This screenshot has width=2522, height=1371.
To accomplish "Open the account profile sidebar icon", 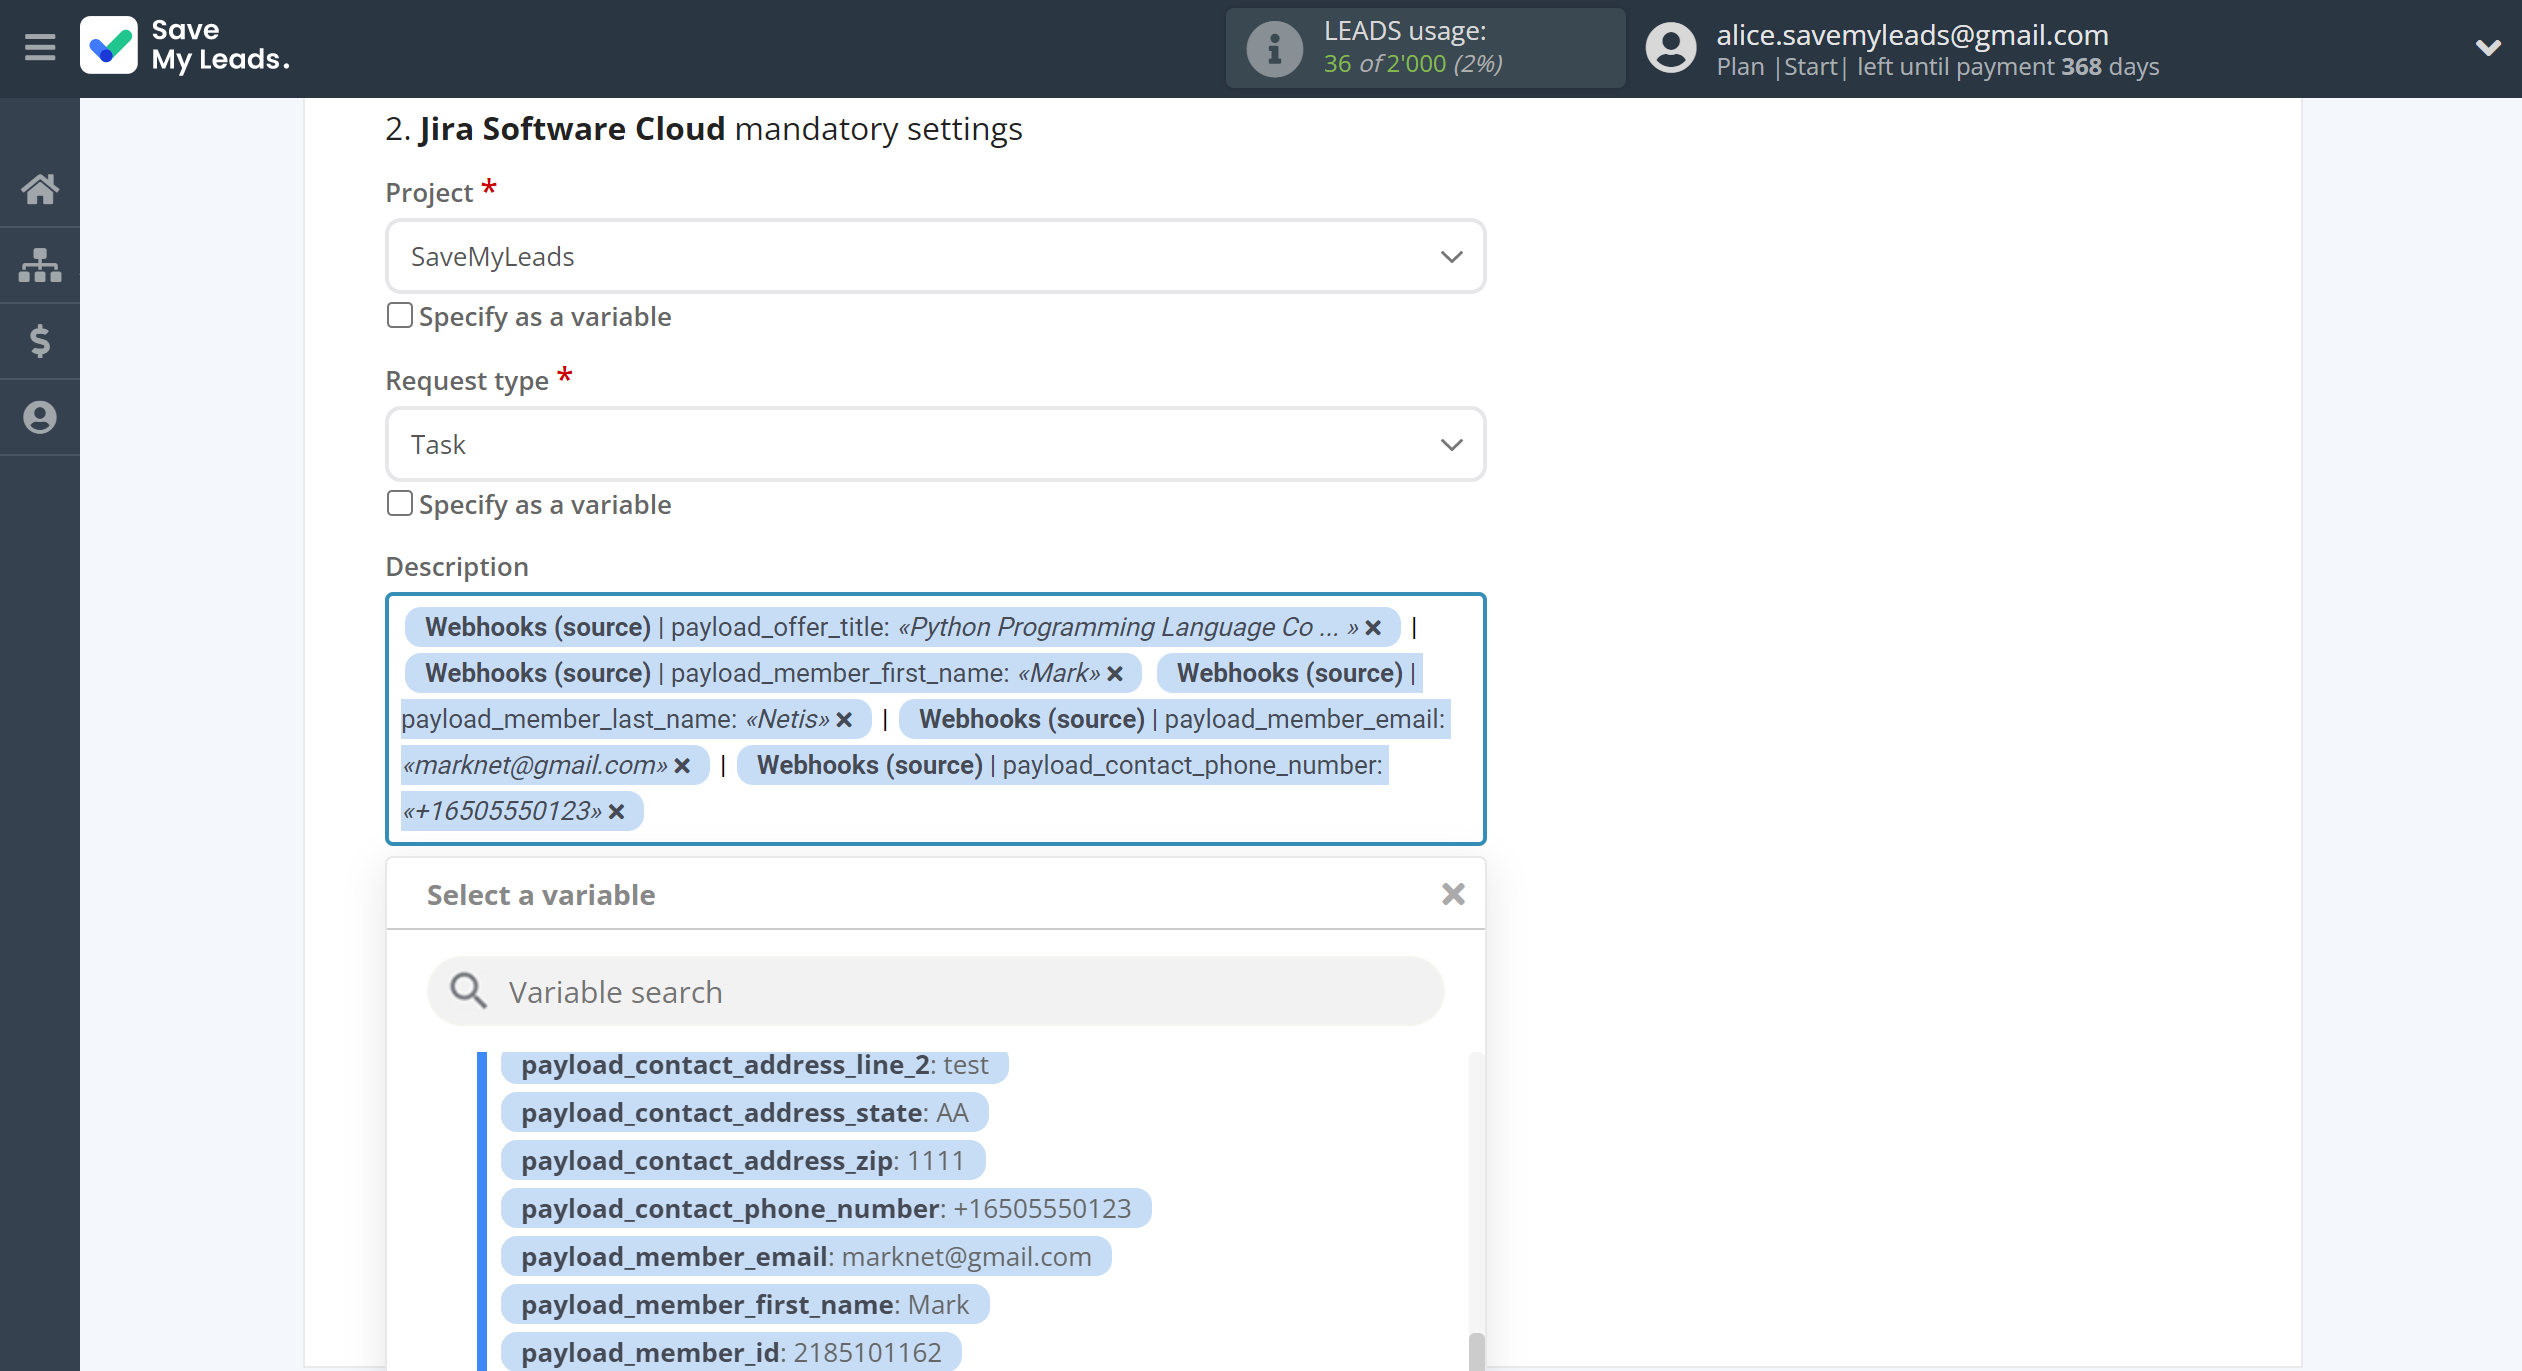I will (x=40, y=417).
